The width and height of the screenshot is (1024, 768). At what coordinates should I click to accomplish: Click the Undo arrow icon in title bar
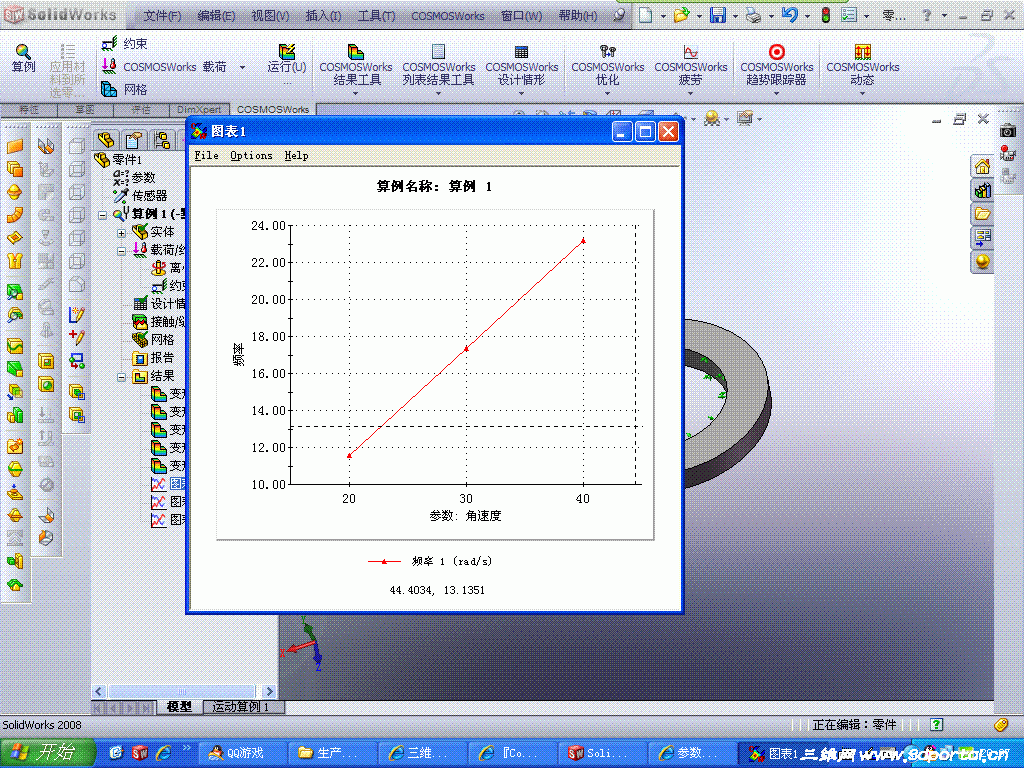[789, 15]
